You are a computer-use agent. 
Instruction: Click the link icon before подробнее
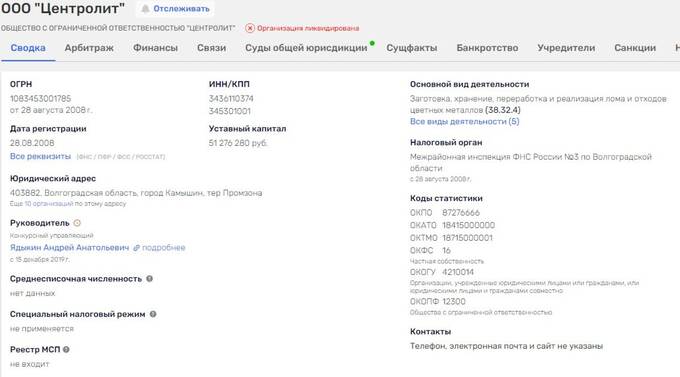[x=136, y=248]
